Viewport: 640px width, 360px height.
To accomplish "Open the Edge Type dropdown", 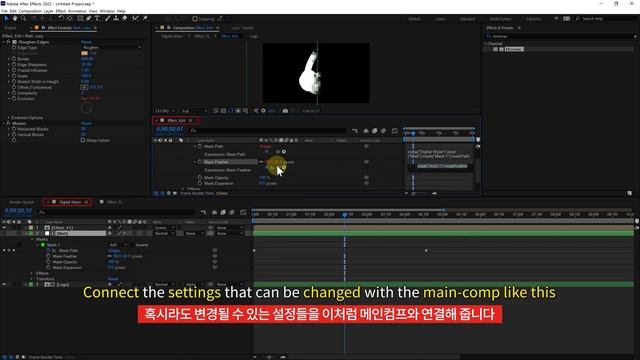I will pyautogui.click(x=112, y=48).
